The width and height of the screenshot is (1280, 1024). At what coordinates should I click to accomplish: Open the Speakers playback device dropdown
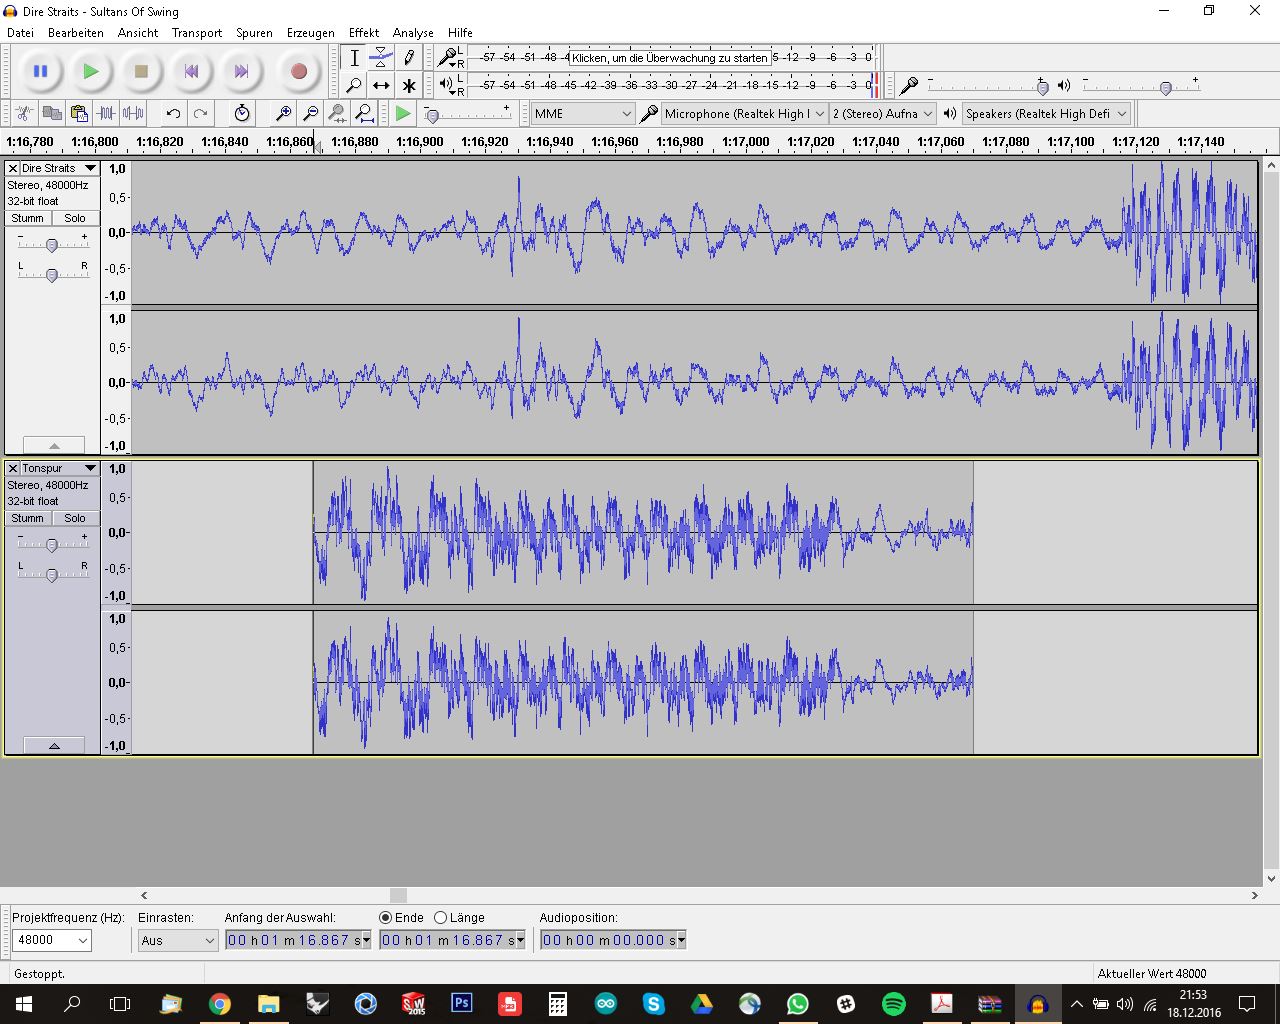point(1046,113)
